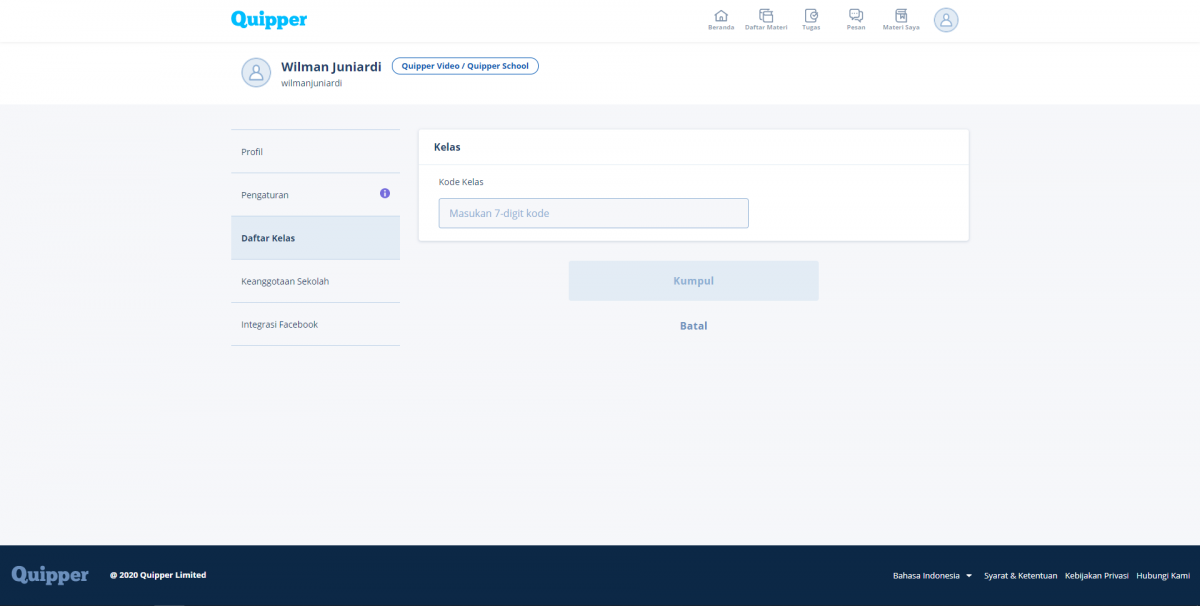This screenshot has width=1200, height=606.
Task: Click the Kode Kelas input field
Action: (593, 213)
